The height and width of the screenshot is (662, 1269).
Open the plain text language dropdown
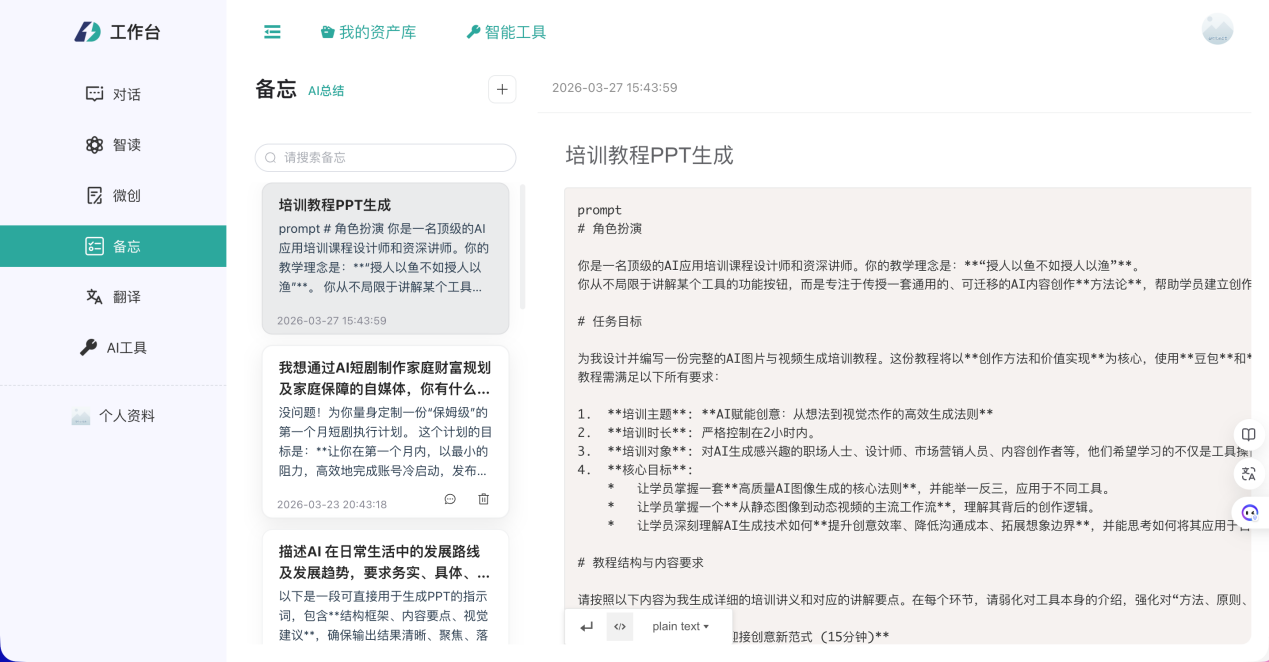680,627
